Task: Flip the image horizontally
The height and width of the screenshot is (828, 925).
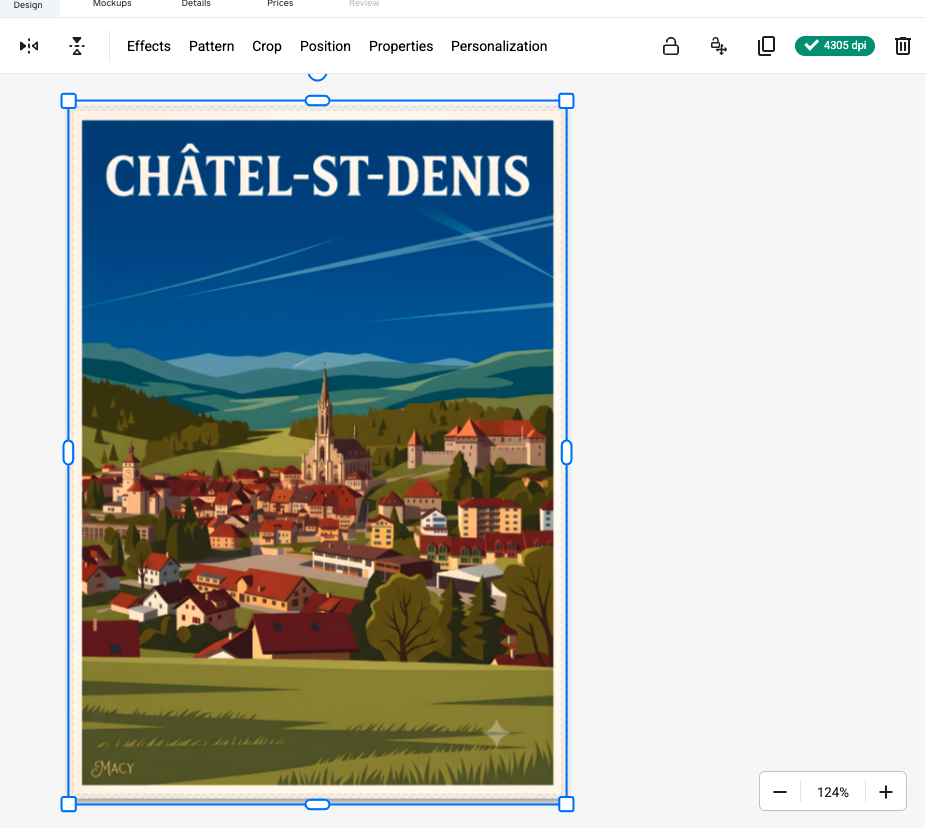Action: click(x=29, y=46)
